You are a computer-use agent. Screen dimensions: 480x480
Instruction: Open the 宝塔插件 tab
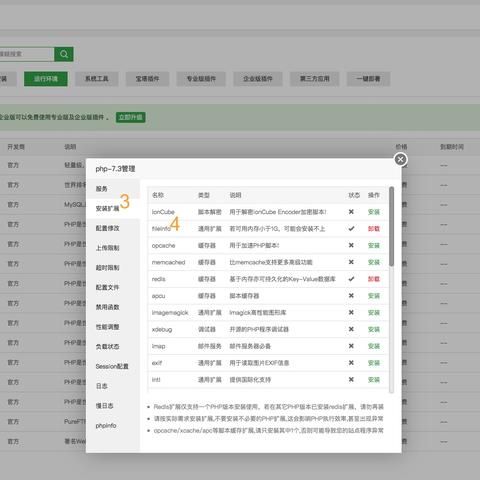click(147, 79)
